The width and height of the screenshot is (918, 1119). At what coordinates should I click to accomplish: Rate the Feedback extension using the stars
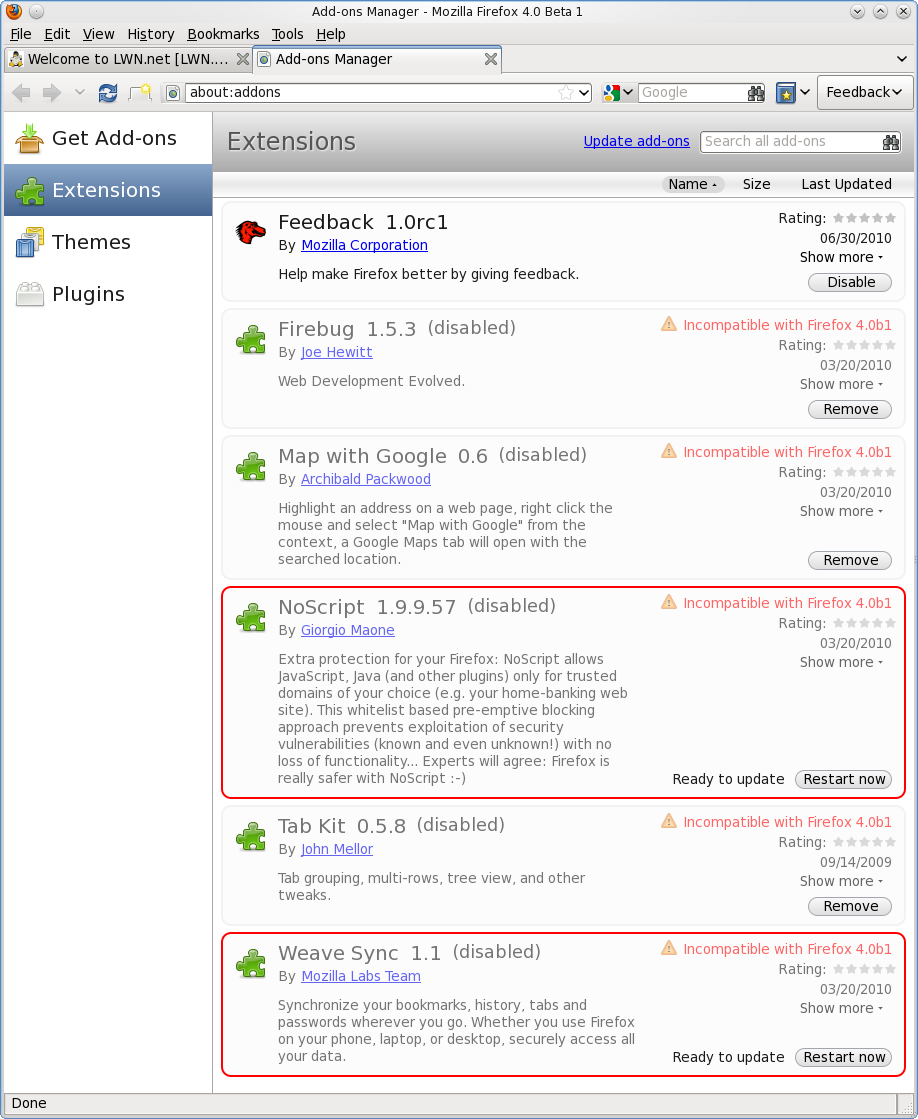864,218
